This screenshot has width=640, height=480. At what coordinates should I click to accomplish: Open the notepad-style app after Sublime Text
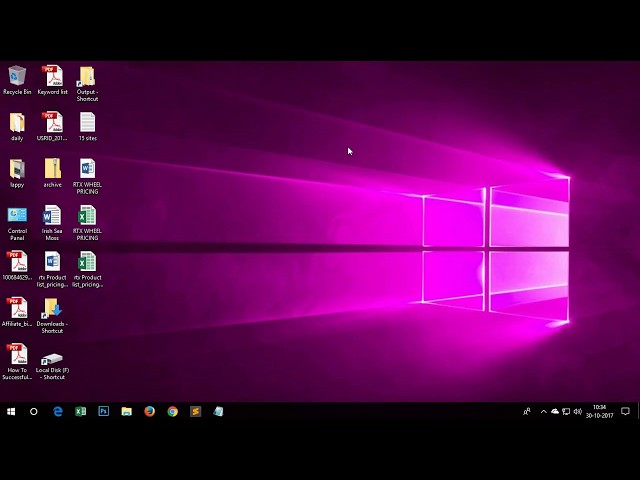pyautogui.click(x=218, y=411)
